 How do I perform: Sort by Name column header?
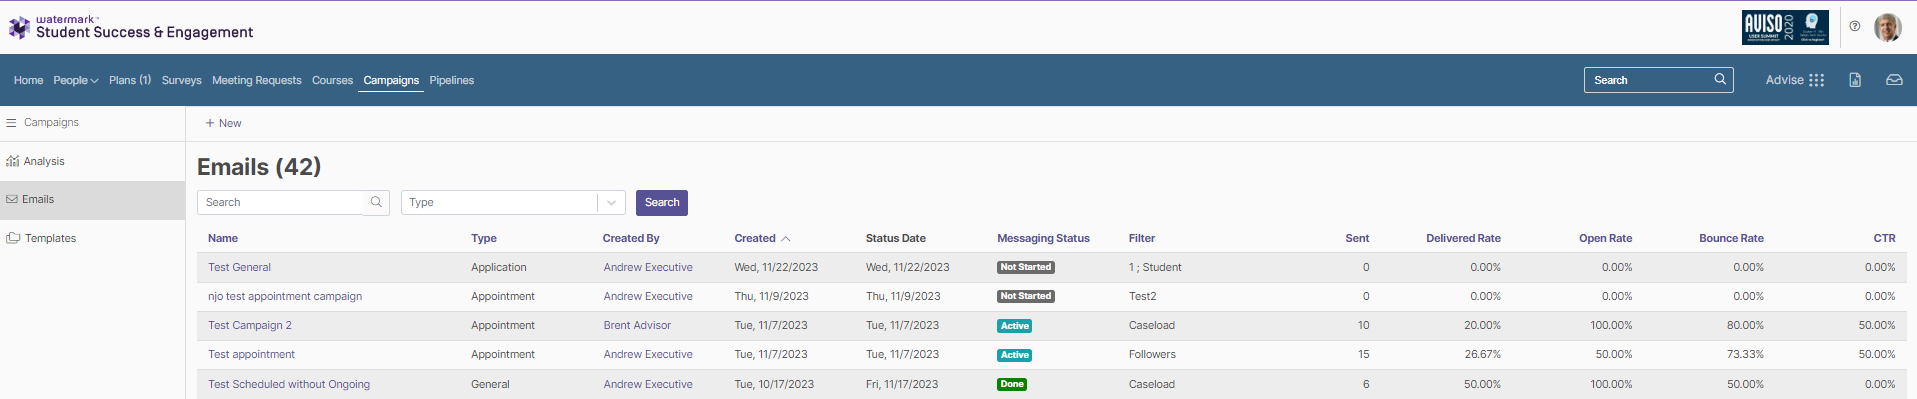point(223,238)
